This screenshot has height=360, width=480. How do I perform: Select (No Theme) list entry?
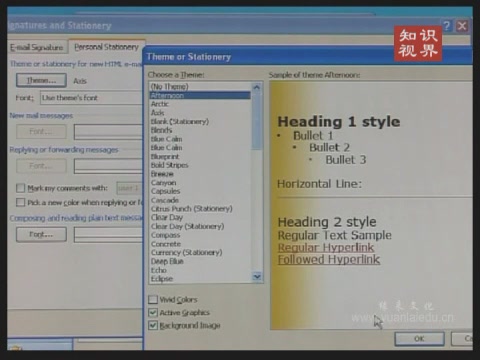click(x=169, y=87)
